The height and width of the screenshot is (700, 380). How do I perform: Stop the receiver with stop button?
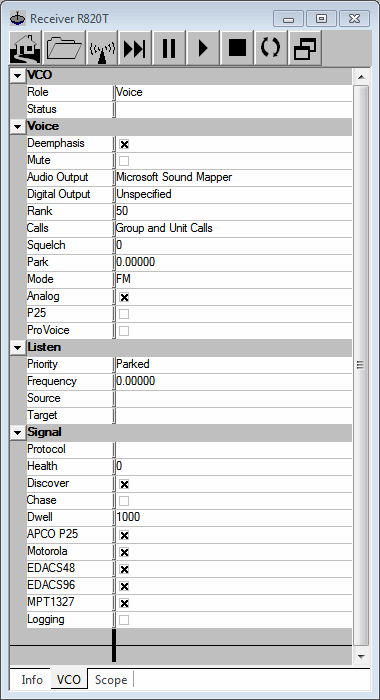237,48
